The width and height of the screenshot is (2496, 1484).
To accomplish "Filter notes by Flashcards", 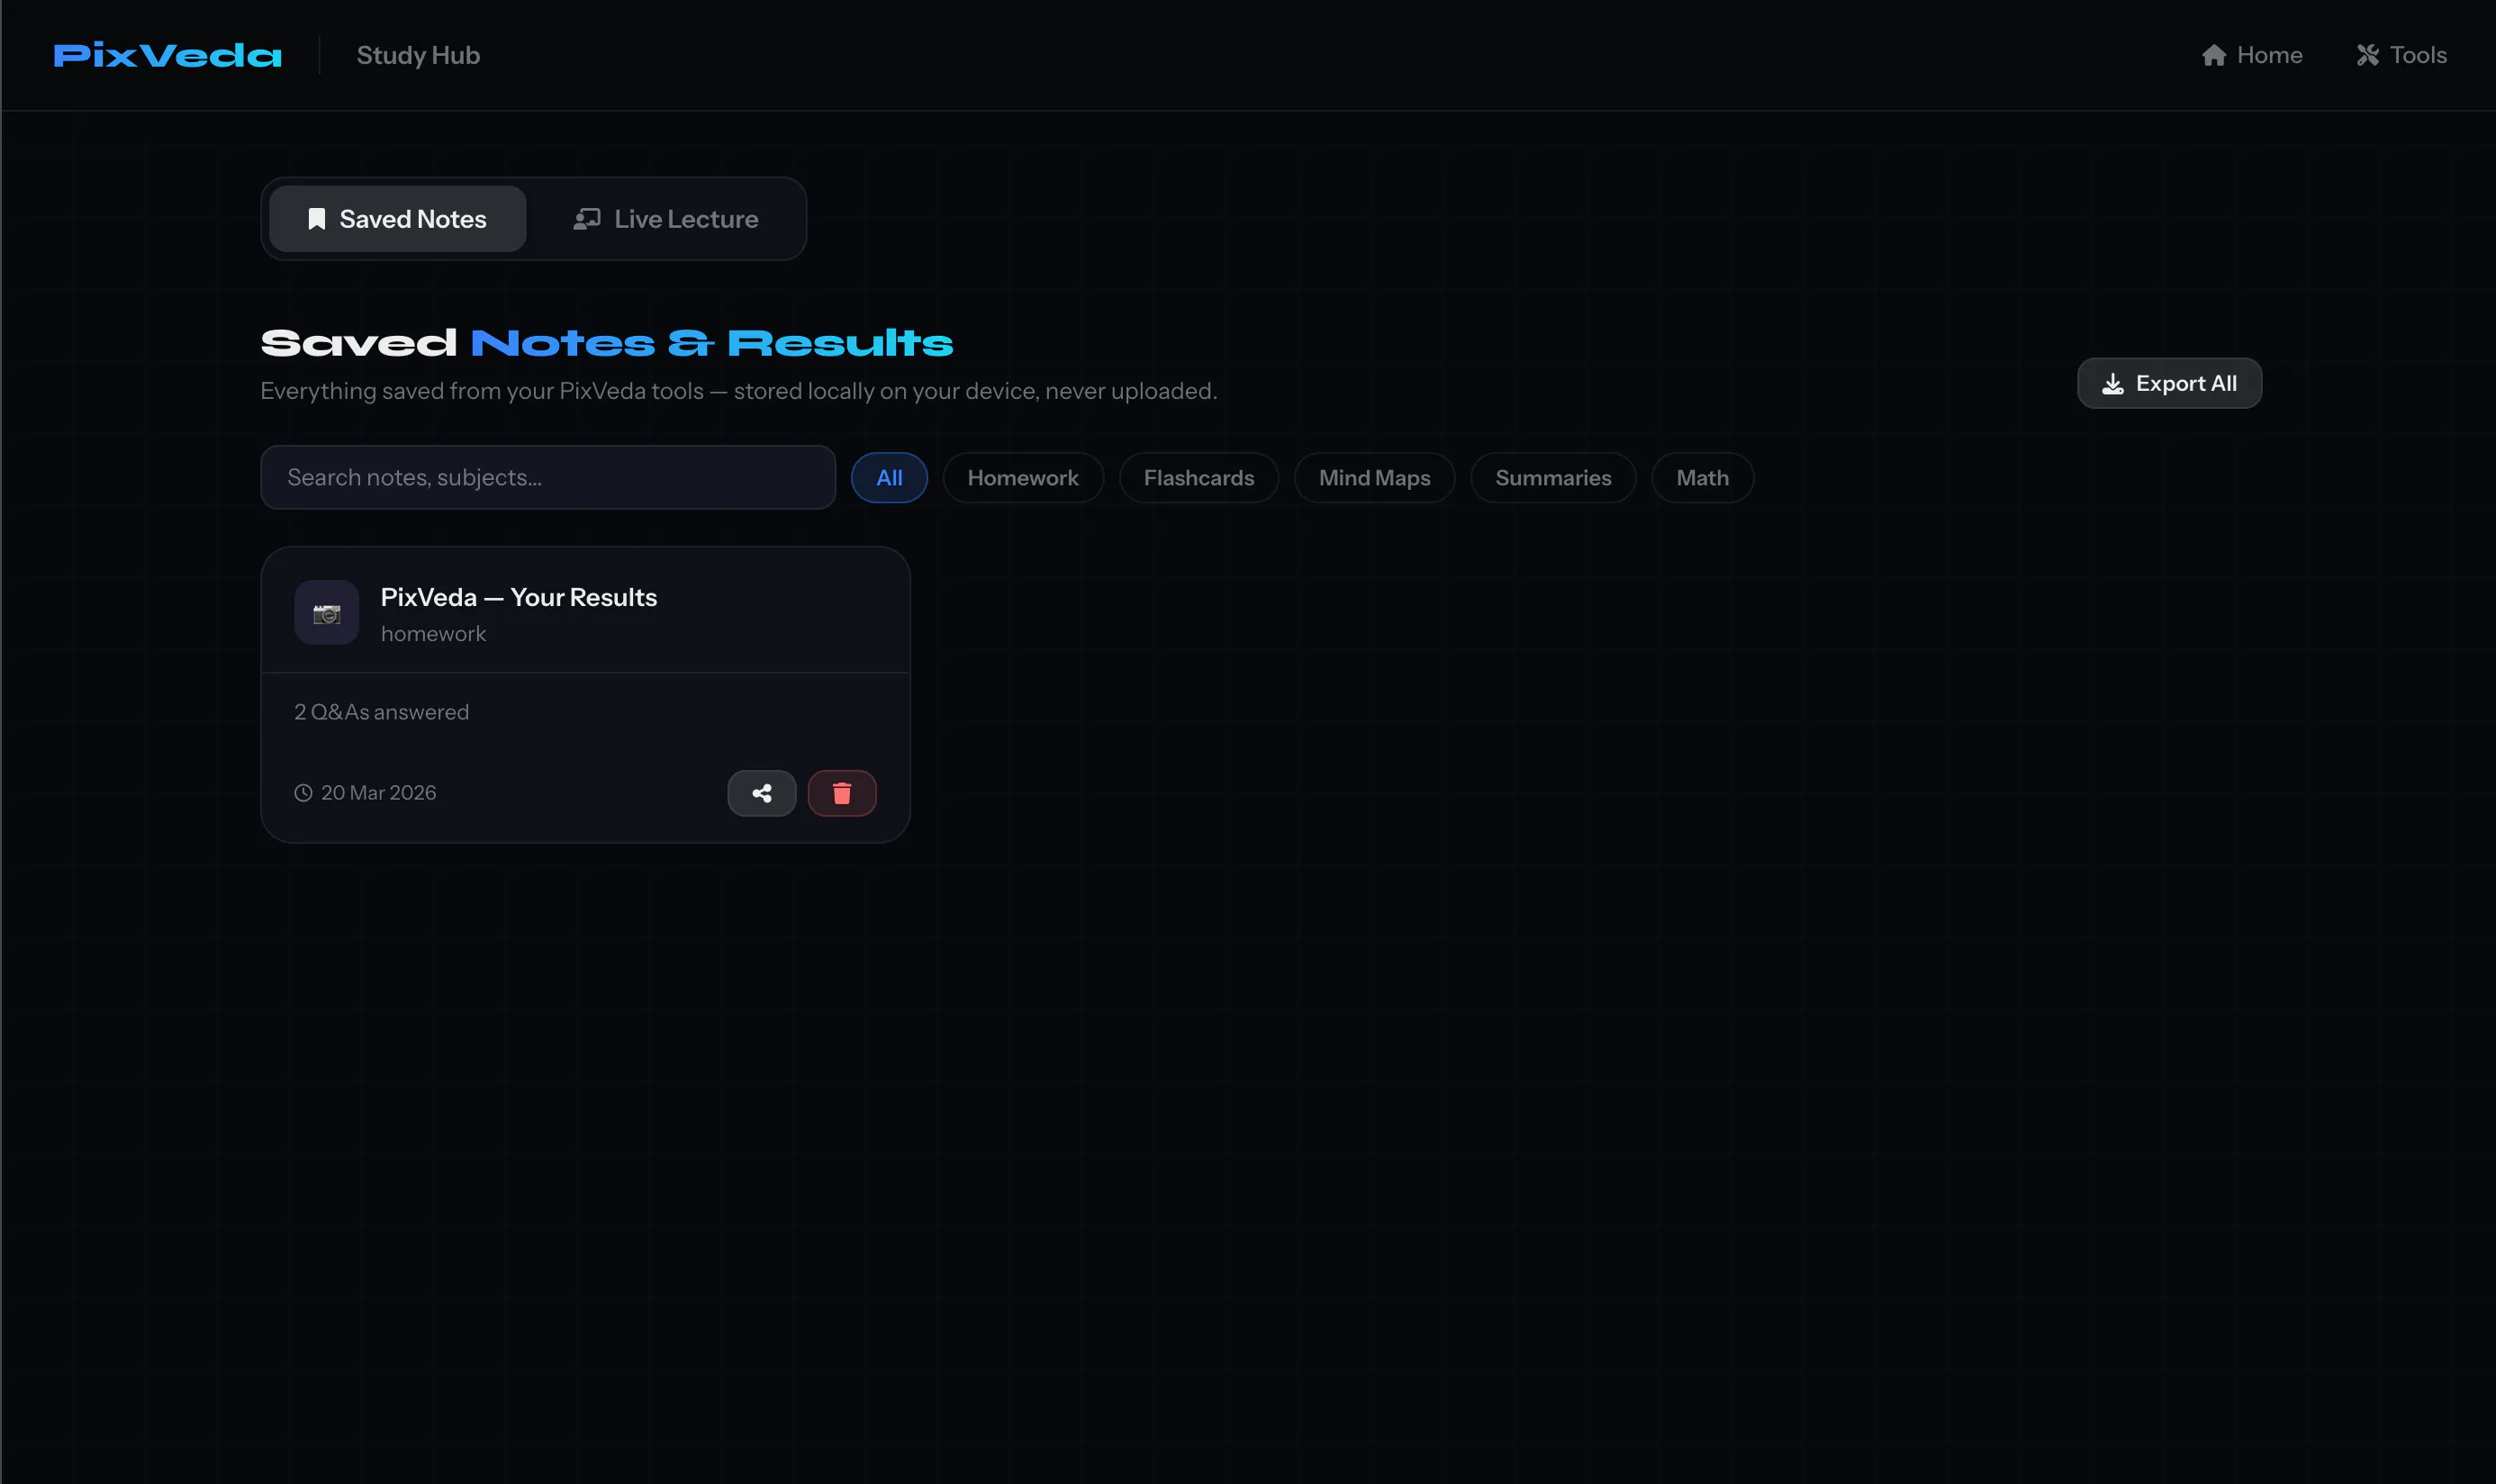I will click(1199, 478).
